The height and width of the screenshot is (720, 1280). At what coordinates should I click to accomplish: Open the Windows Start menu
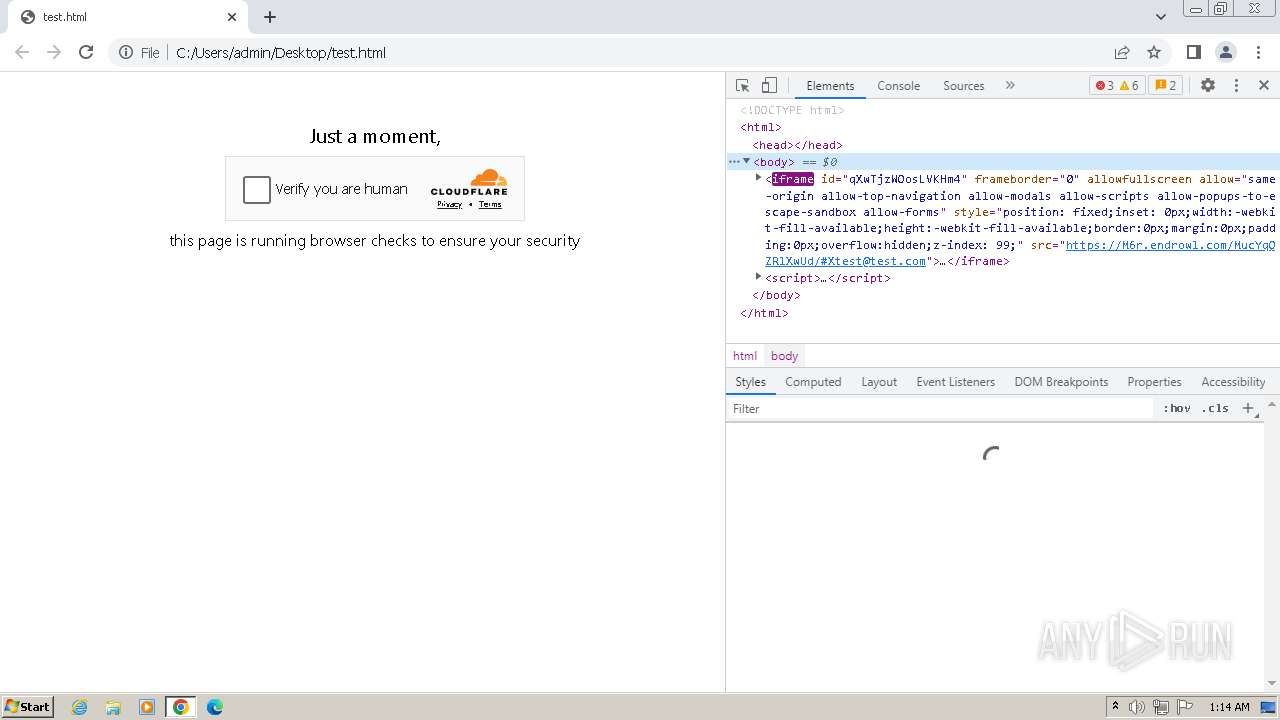[27, 707]
